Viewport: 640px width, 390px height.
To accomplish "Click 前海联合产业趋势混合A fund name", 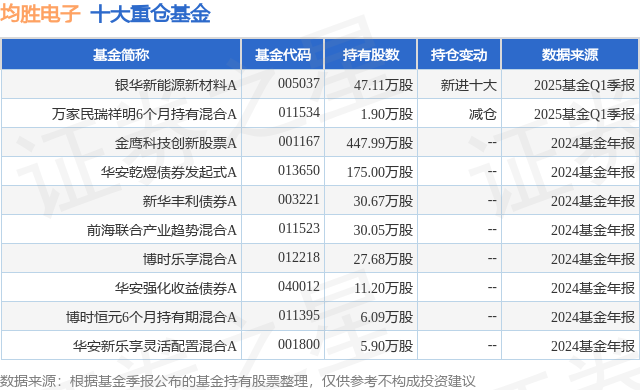I will [x=162, y=230].
